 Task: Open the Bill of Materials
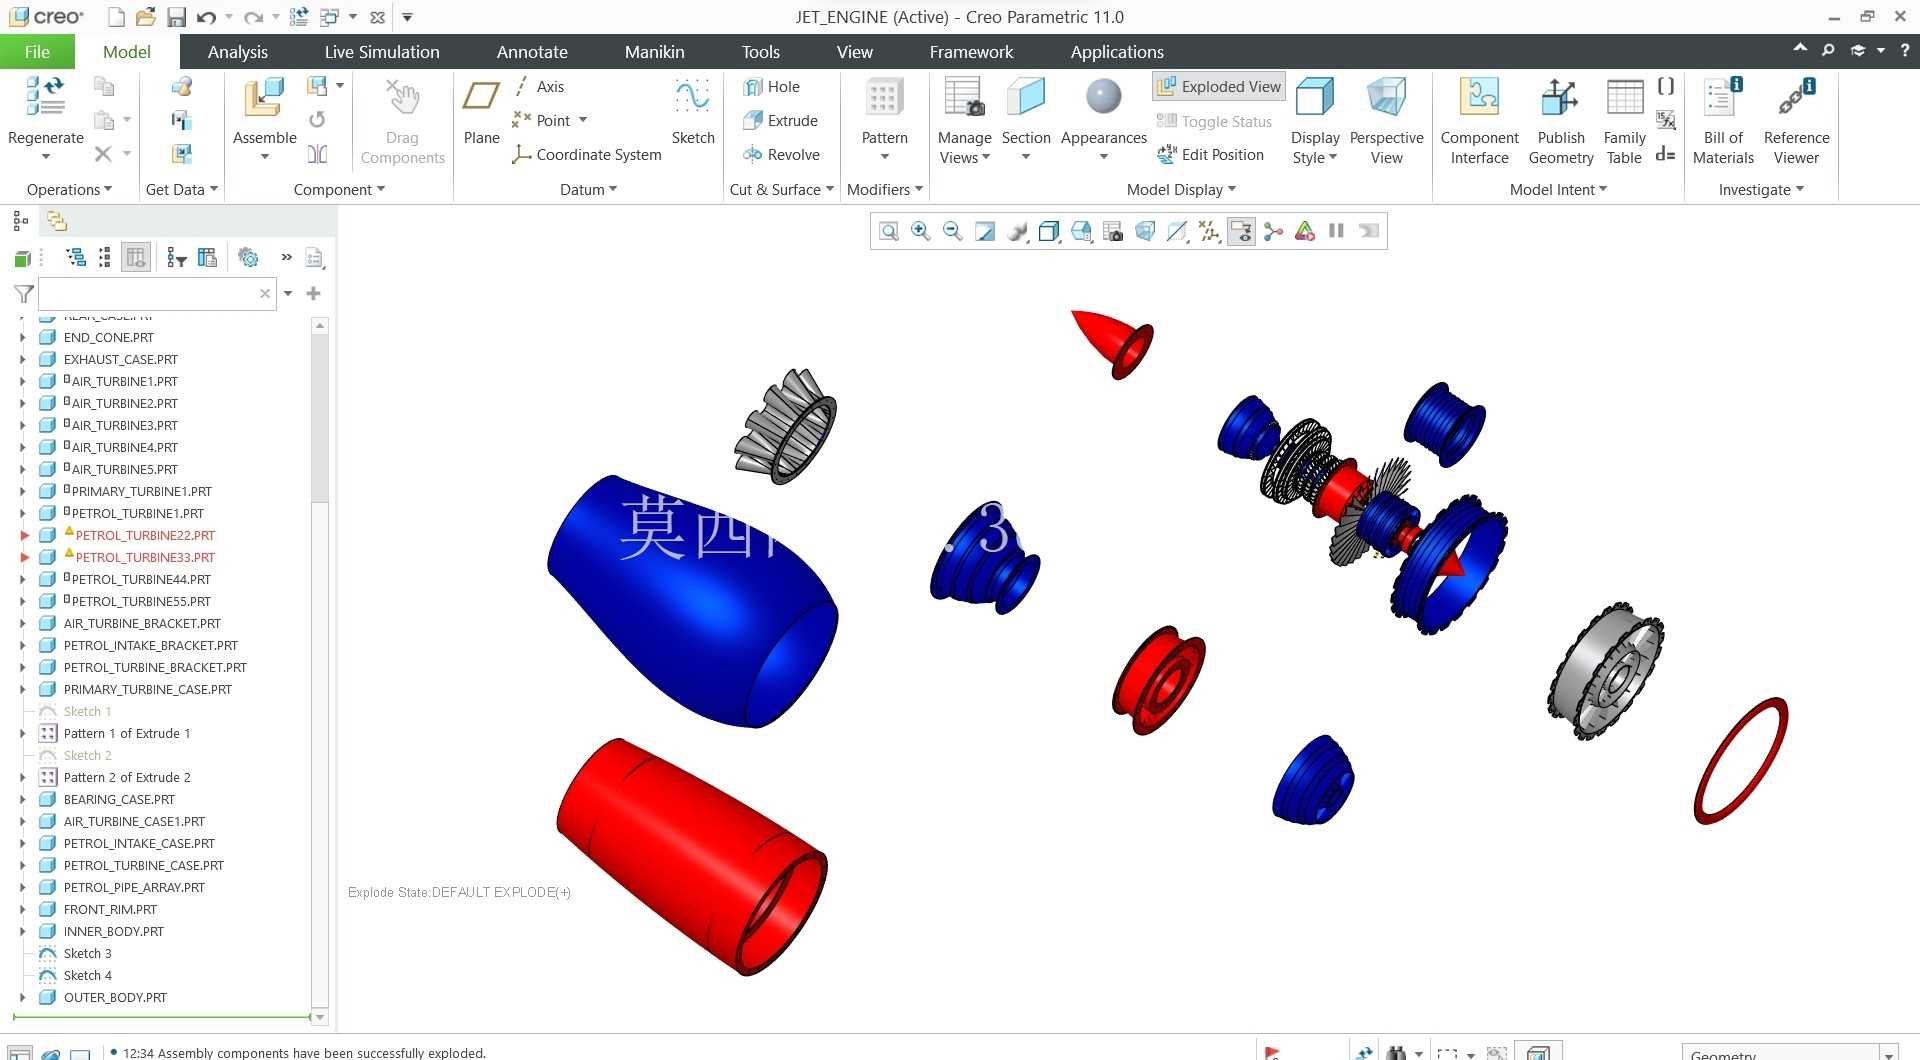pyautogui.click(x=1723, y=98)
